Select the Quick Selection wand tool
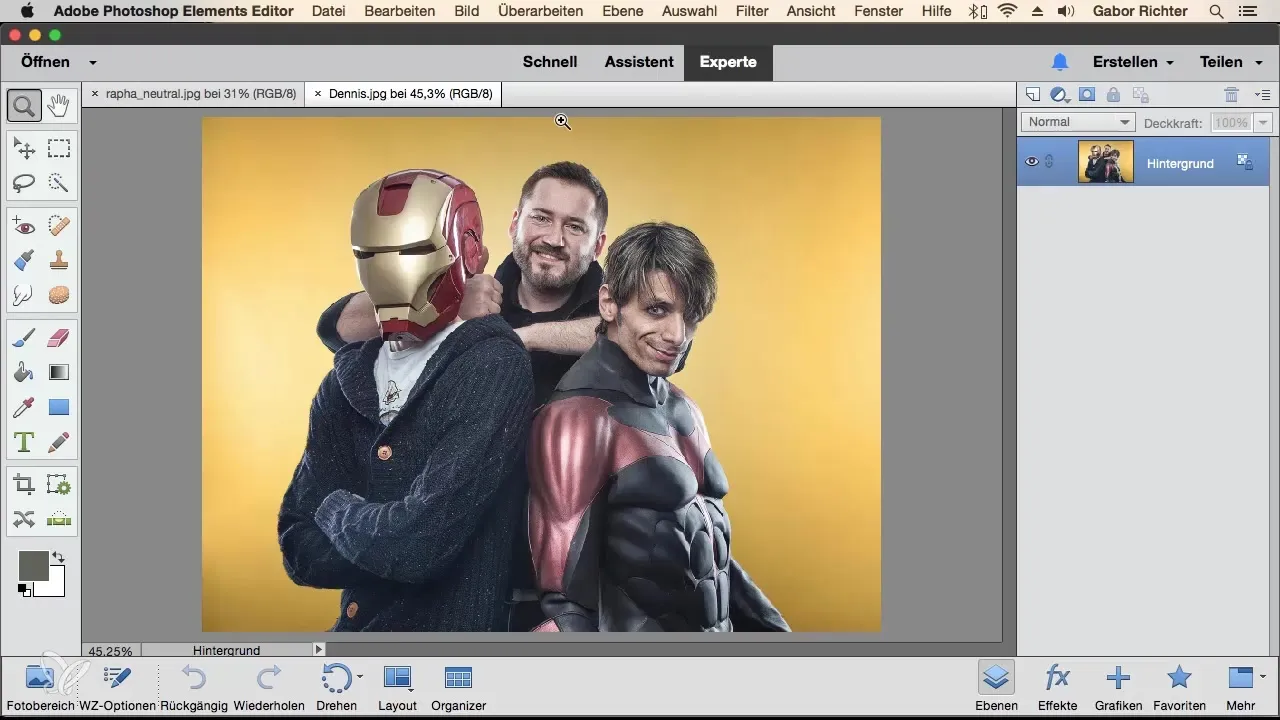 coord(59,183)
